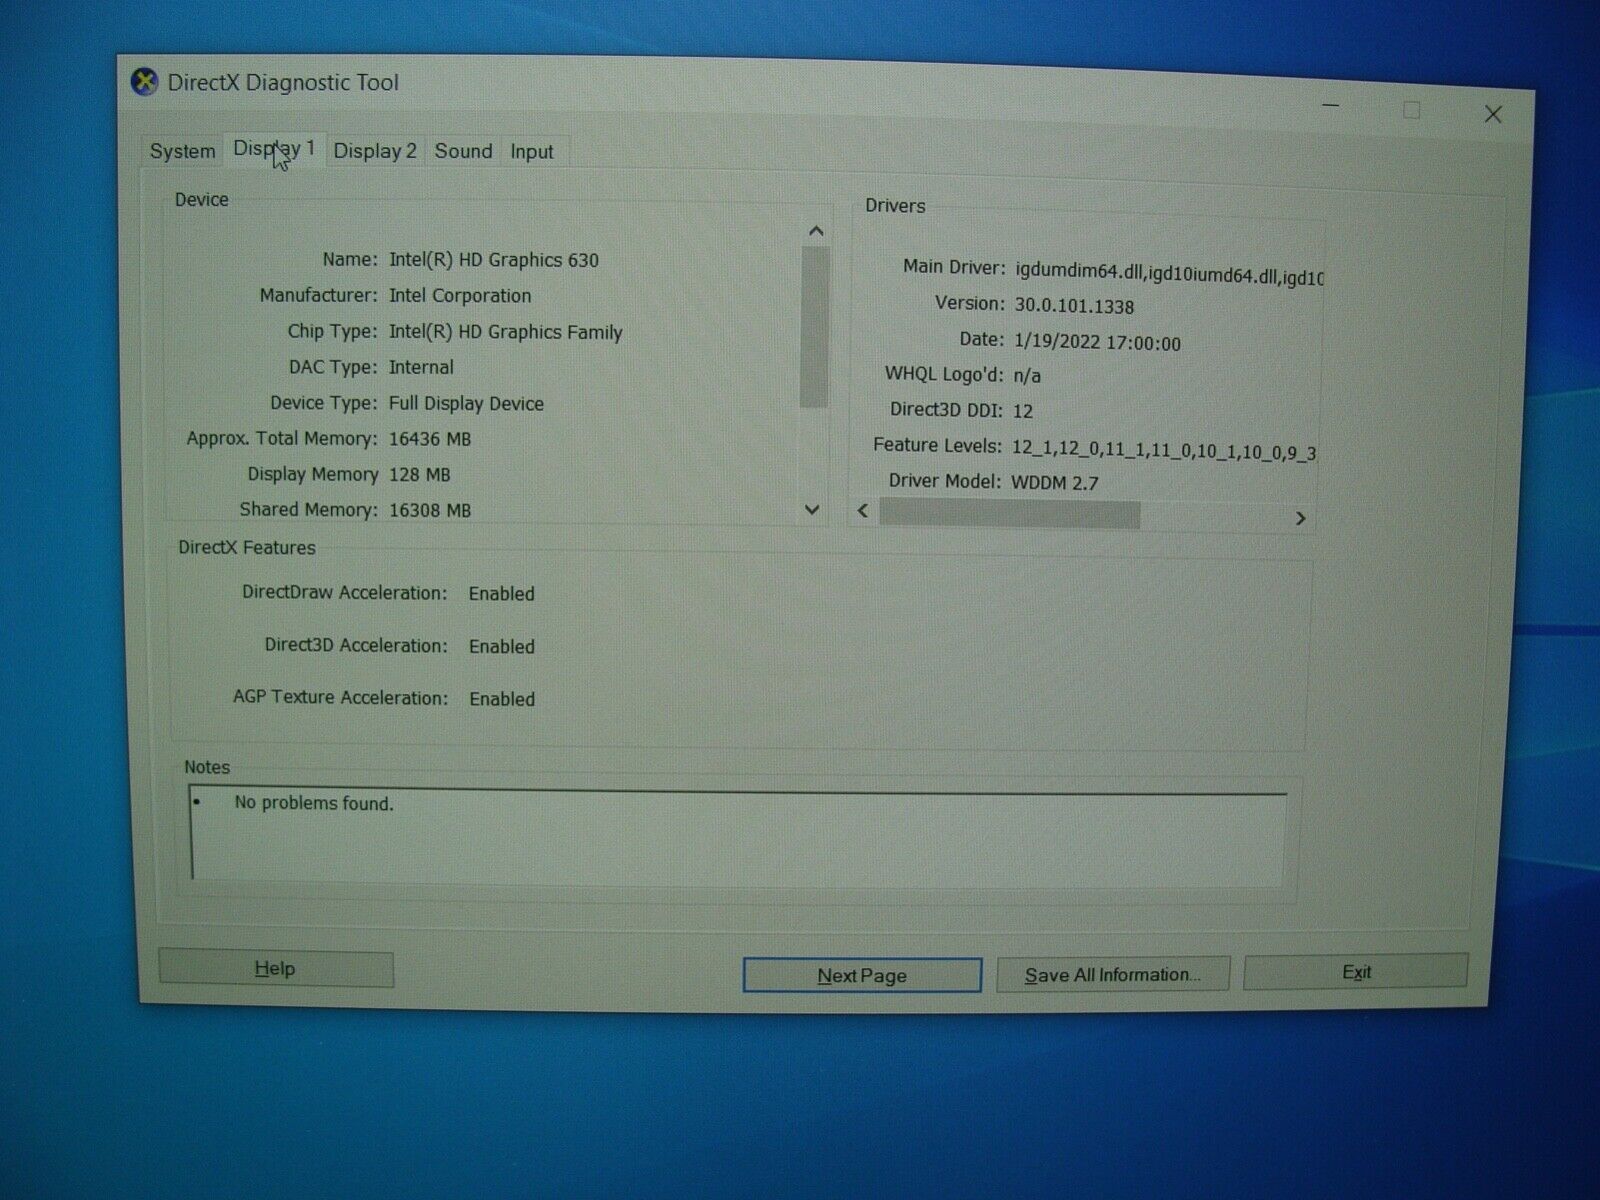Screen dimensions: 1600x1200
Task: Click the '16308 MB' shared memory value
Action: tap(430, 510)
